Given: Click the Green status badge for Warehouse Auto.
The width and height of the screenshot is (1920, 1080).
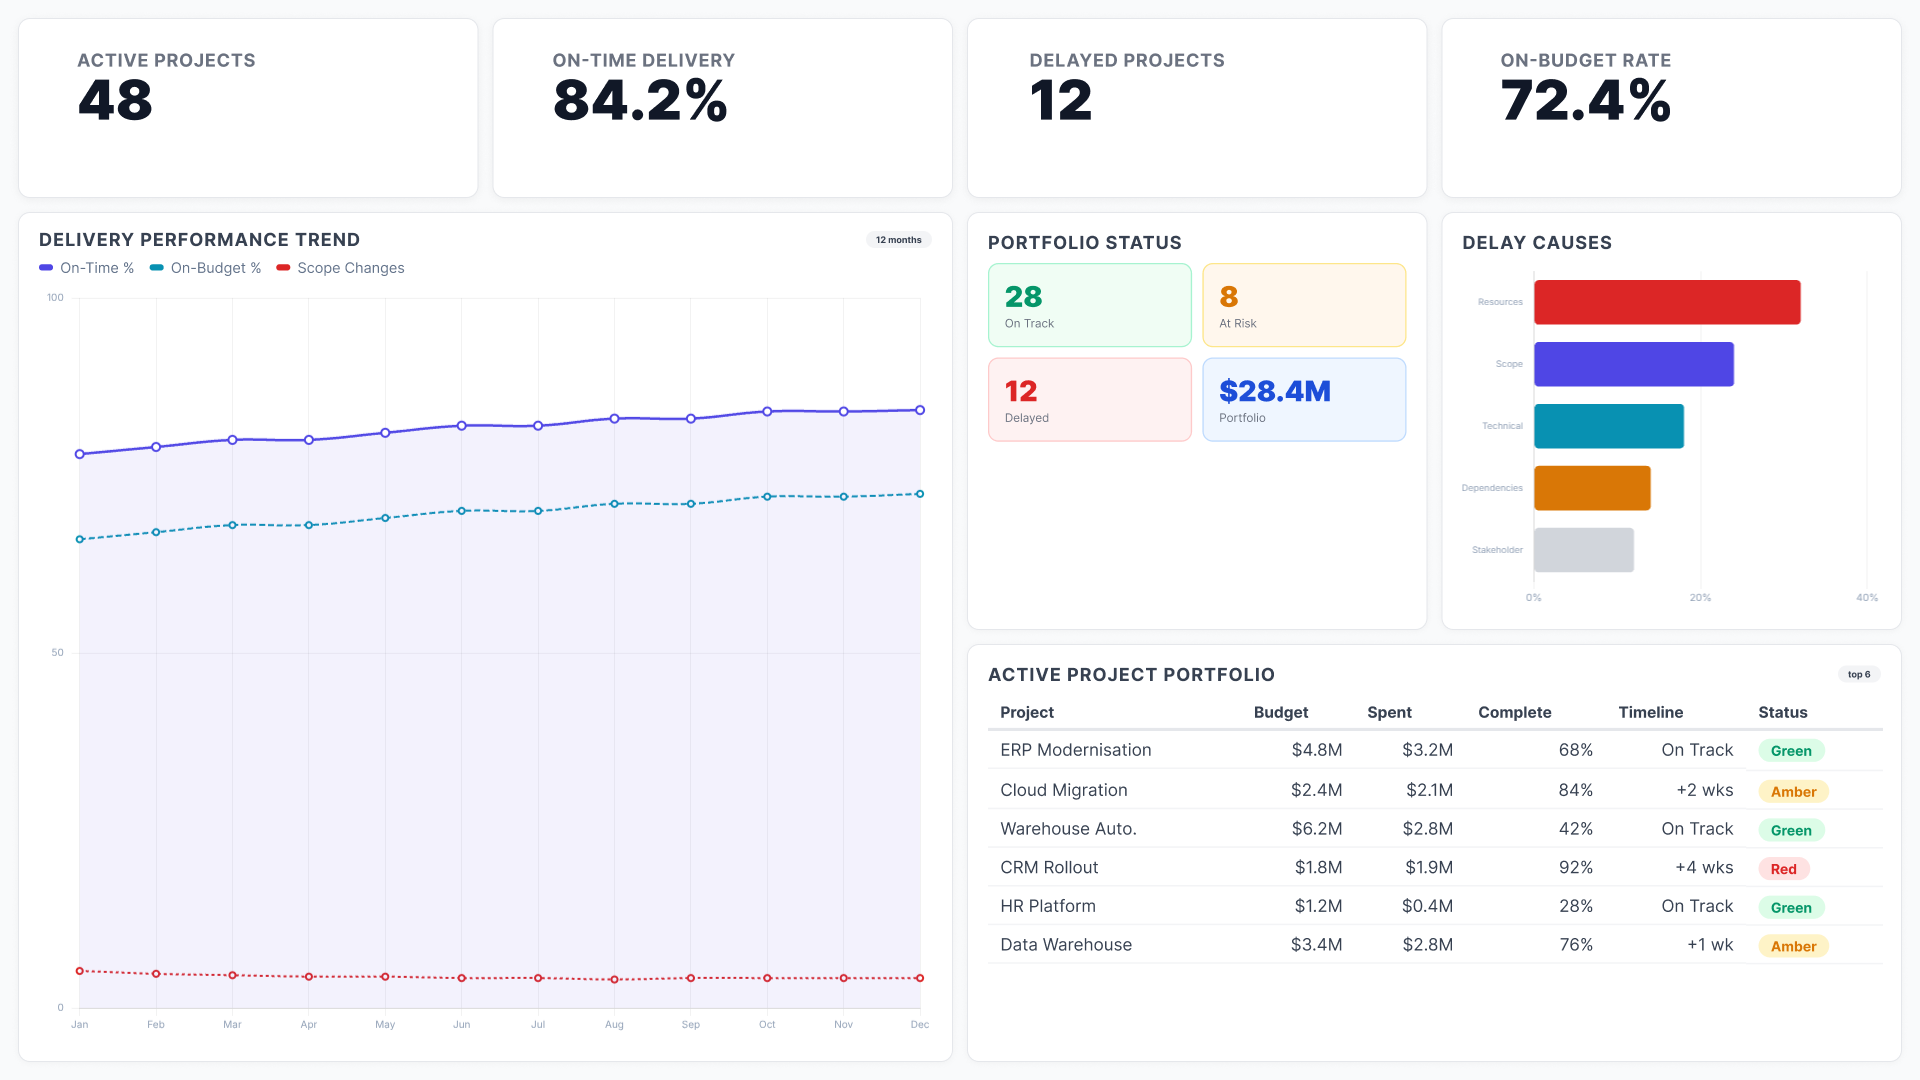Looking at the screenshot, I should pyautogui.click(x=1791, y=830).
